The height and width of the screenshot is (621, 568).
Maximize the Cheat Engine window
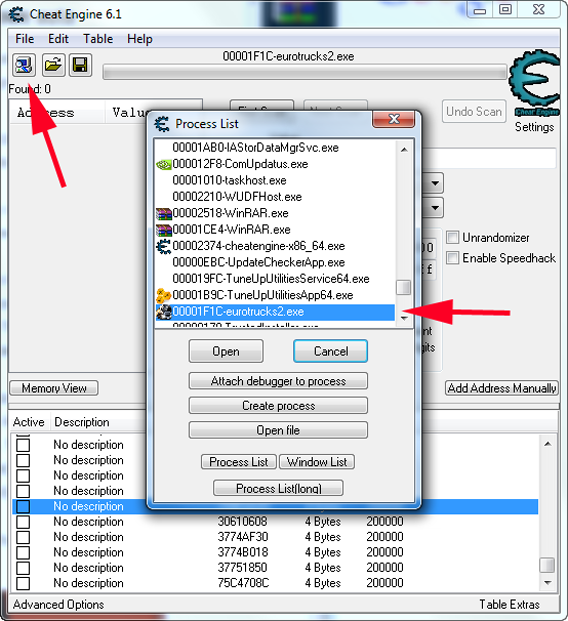pos(505,10)
